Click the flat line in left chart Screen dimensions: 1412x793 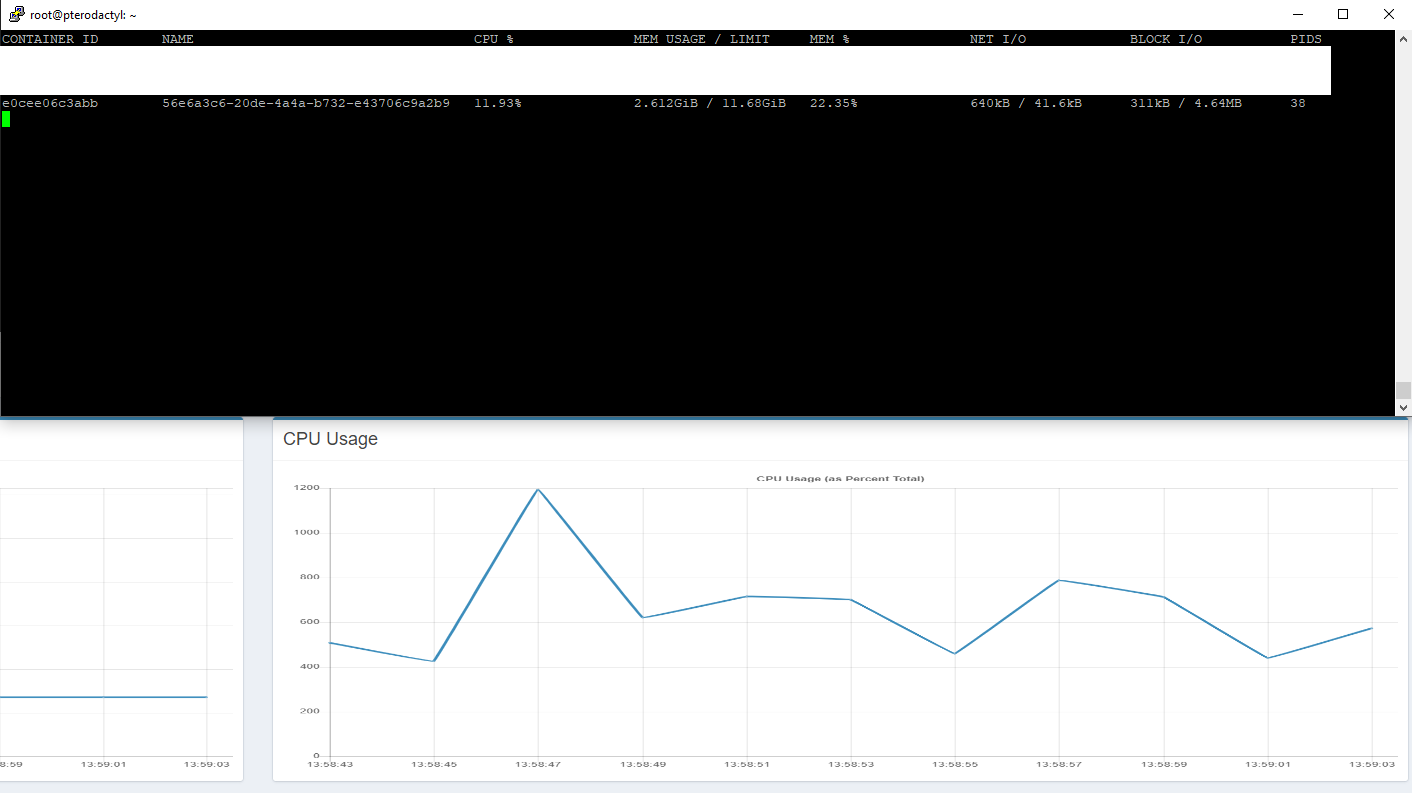(103, 697)
